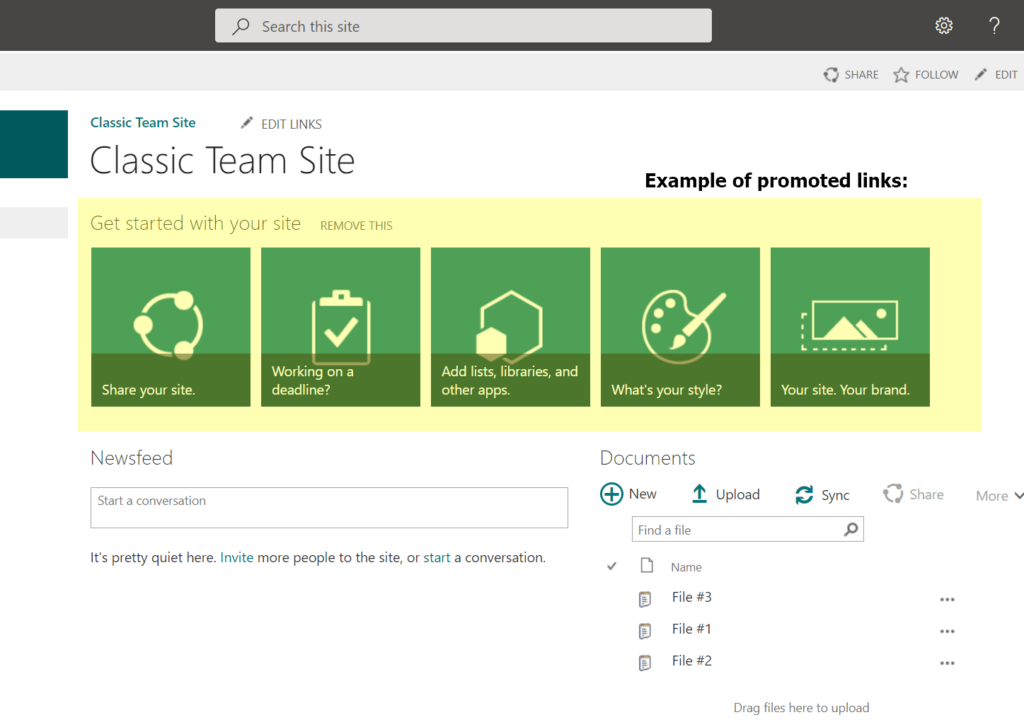Click the greyed Share in Documents toolbar
1024x727 pixels.
coord(913,494)
